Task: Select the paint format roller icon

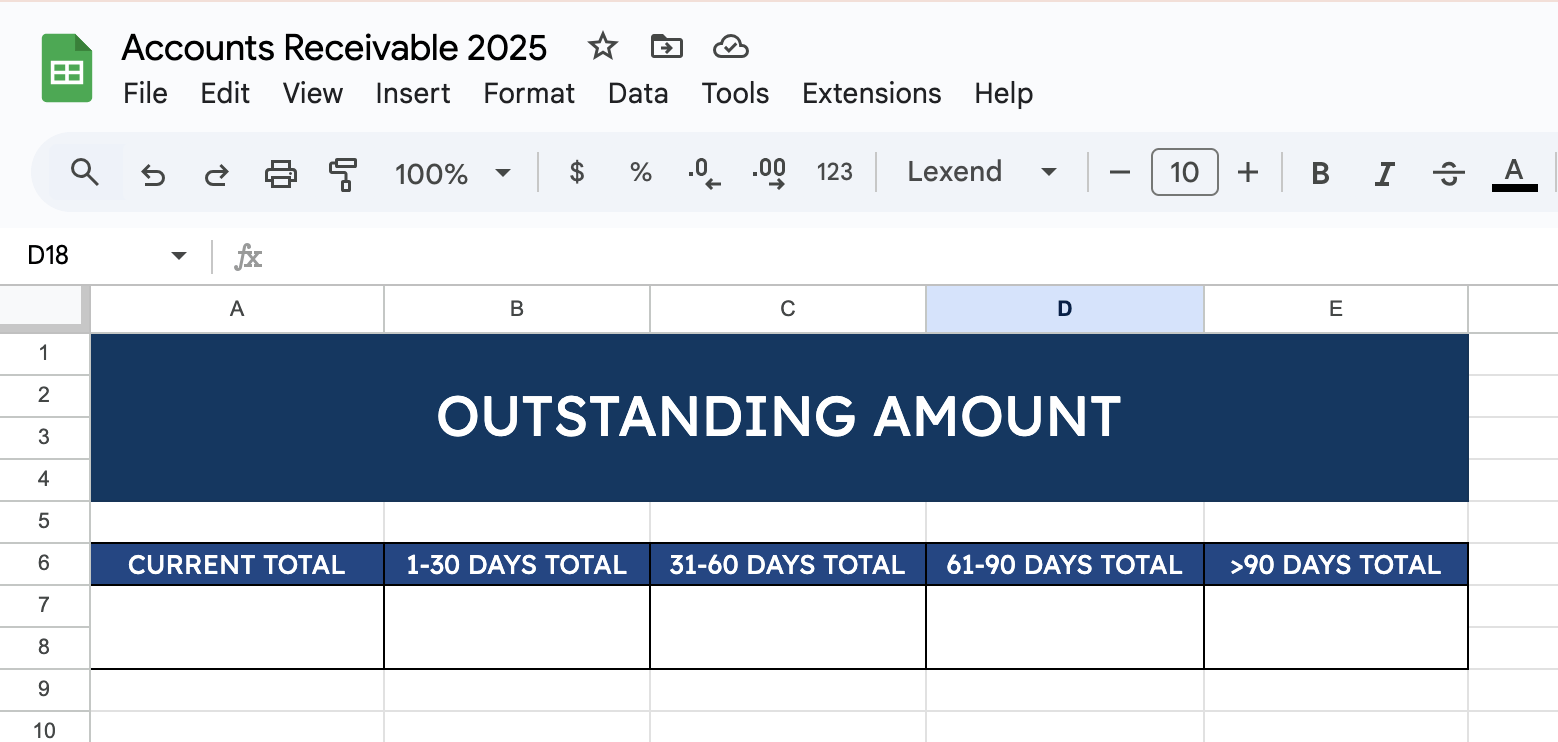Action: coord(343,174)
